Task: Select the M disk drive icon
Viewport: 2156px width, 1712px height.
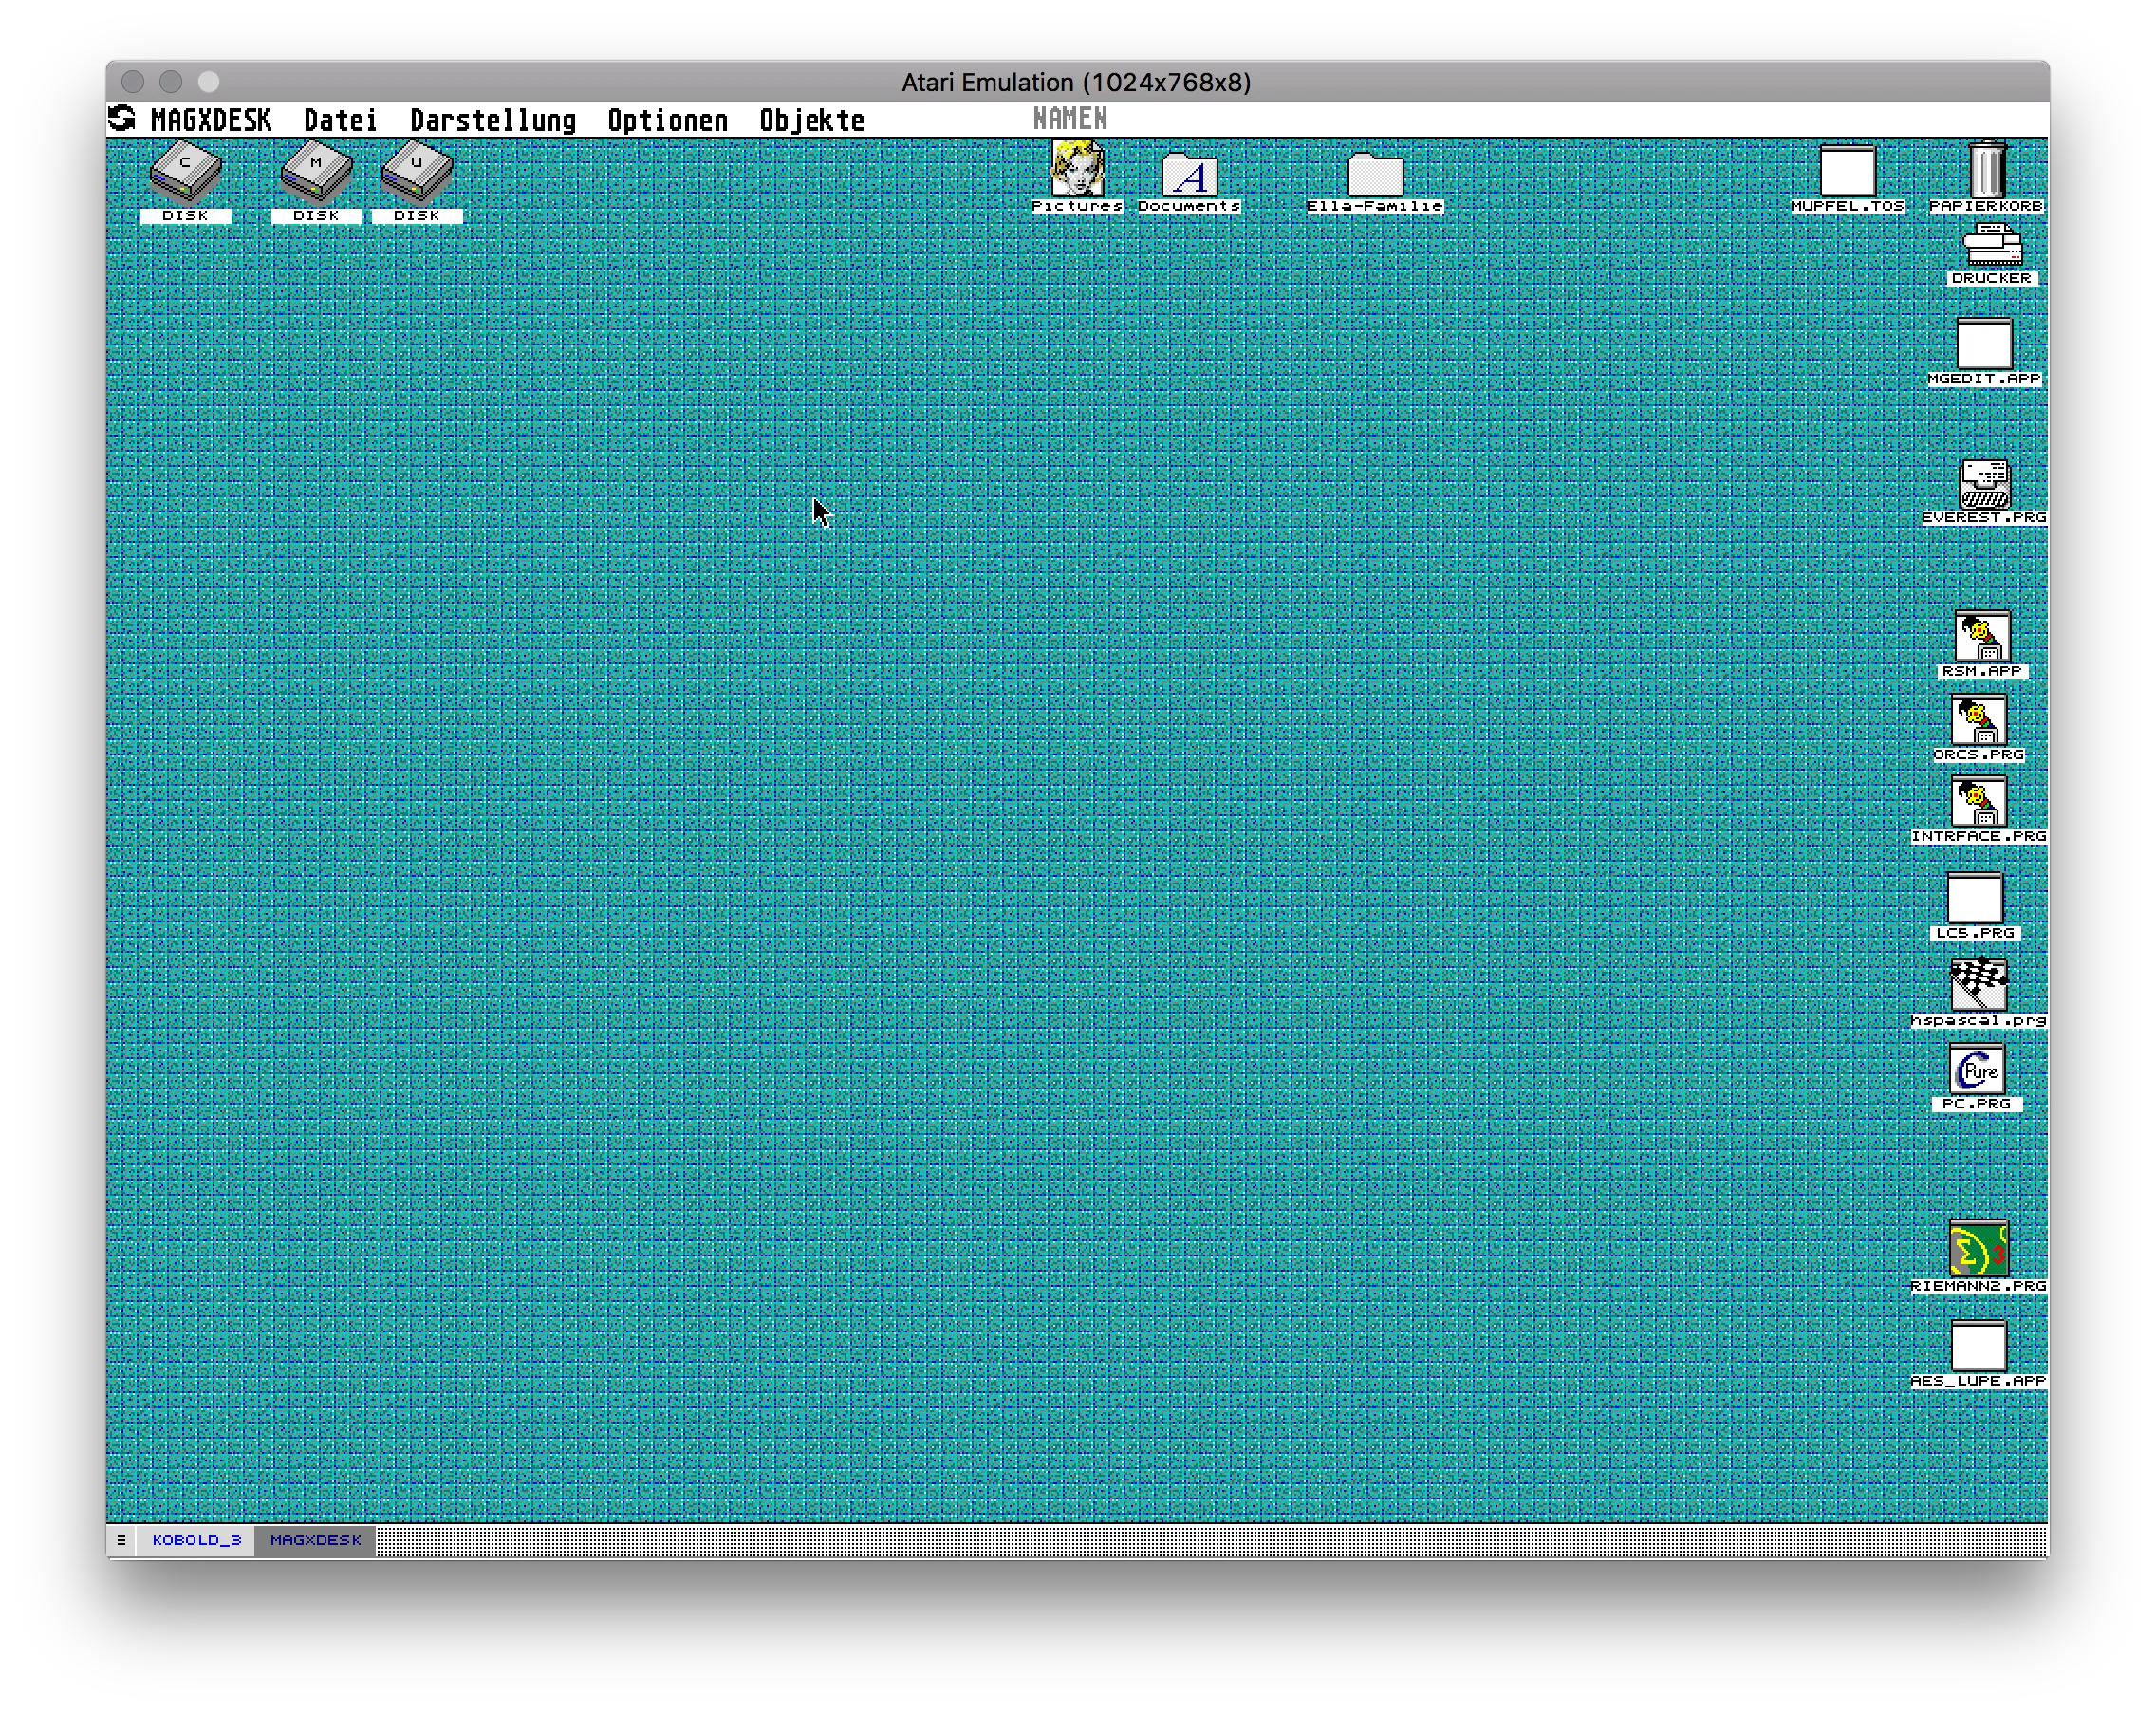Action: pos(316,172)
